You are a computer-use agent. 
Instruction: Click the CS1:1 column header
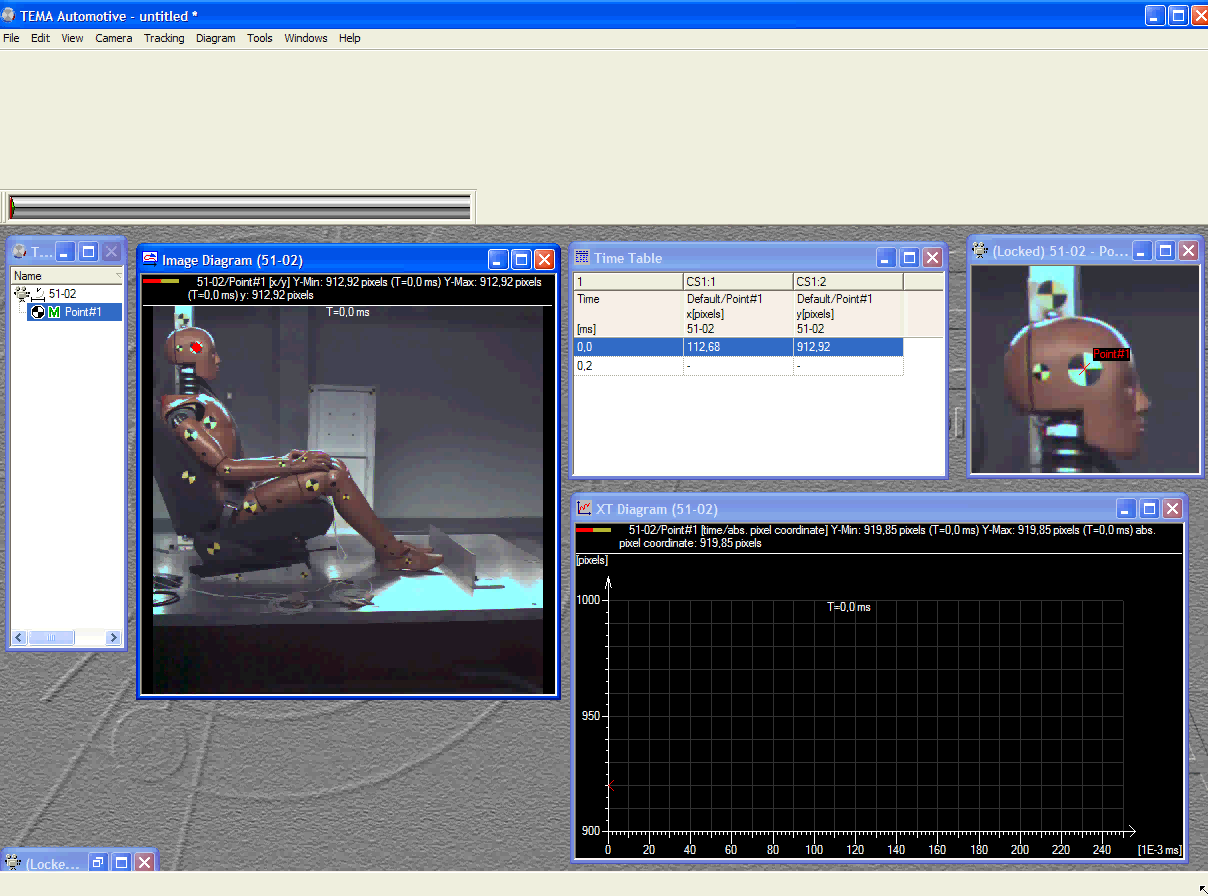(x=738, y=282)
